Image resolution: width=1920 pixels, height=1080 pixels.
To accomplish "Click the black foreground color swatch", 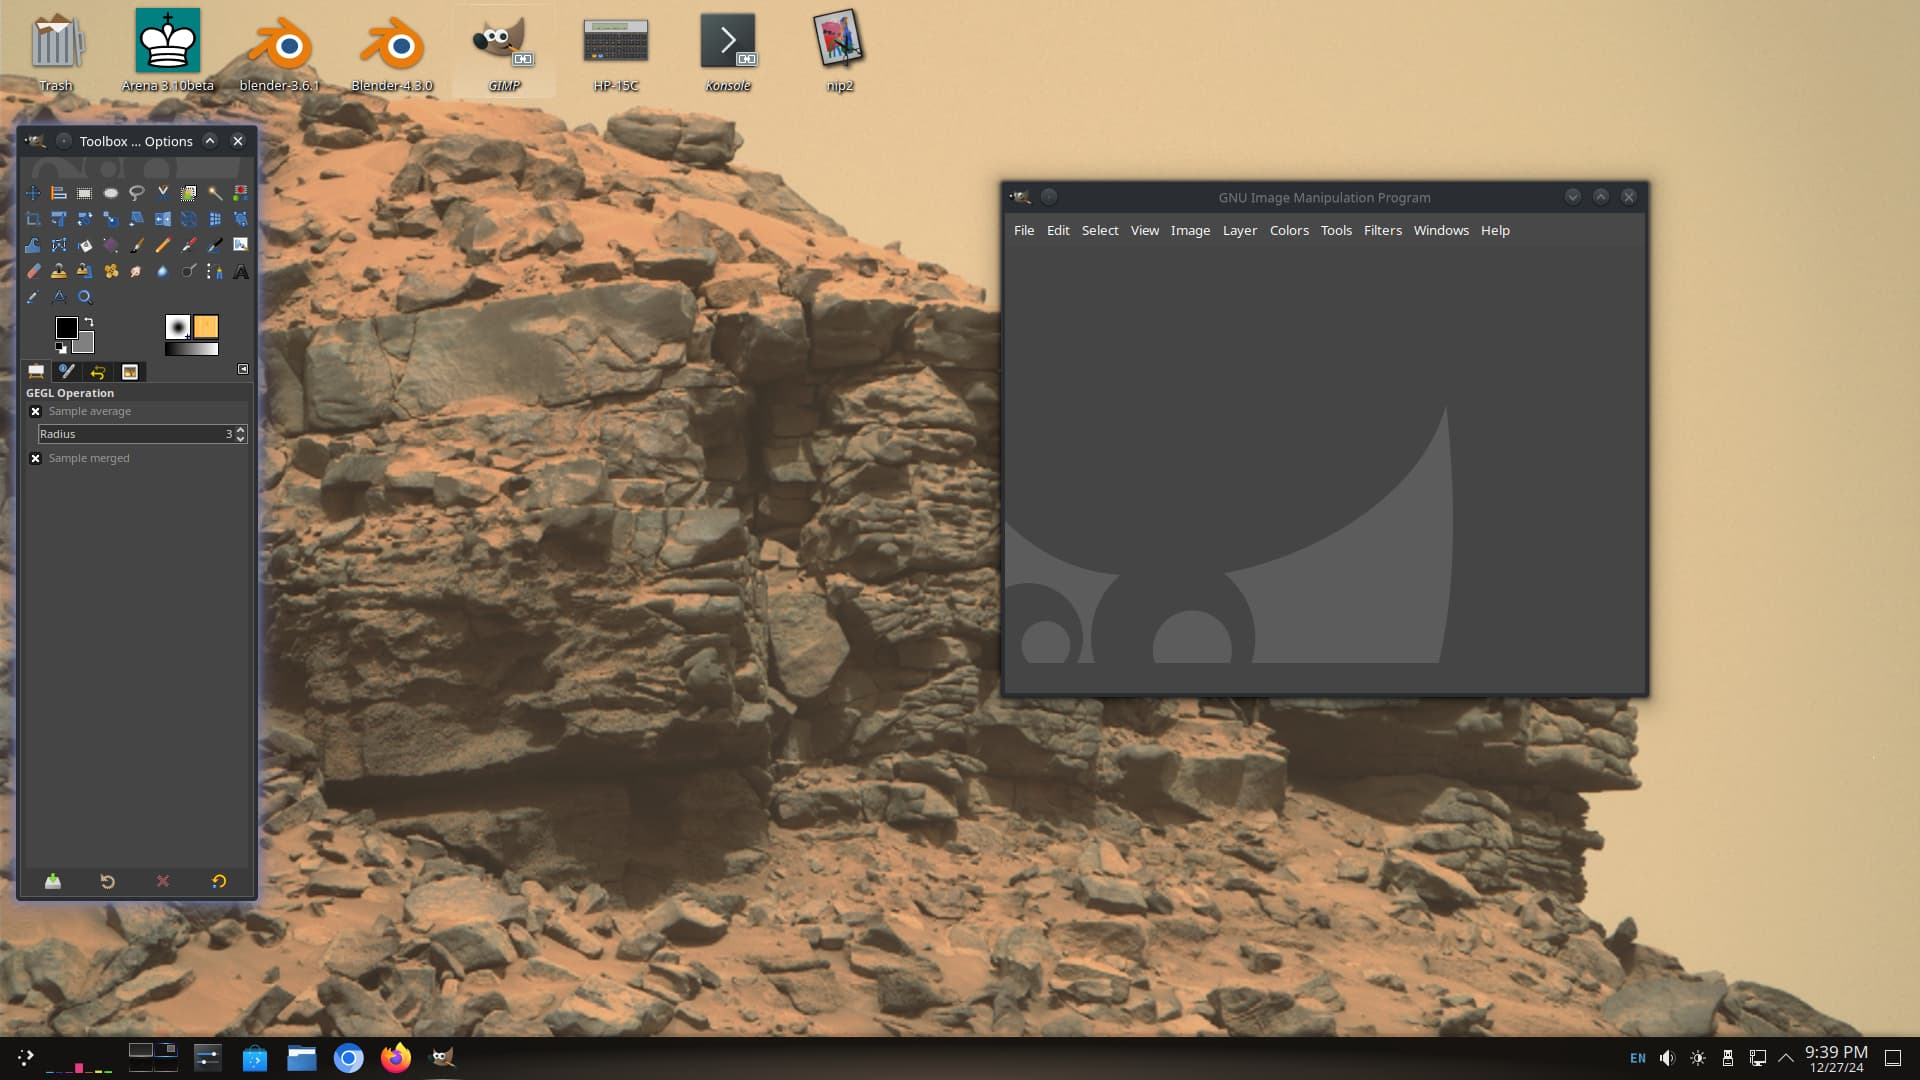I will tap(66, 328).
